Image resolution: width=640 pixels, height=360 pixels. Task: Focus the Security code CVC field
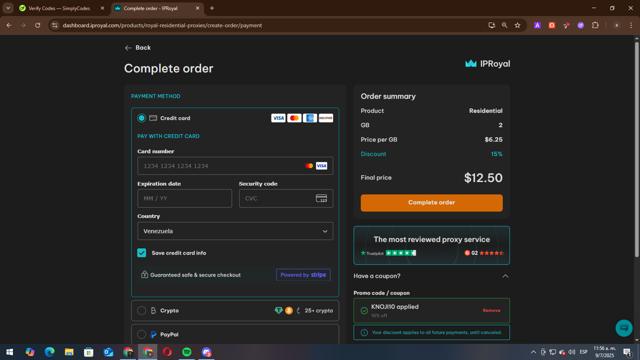[x=286, y=198]
